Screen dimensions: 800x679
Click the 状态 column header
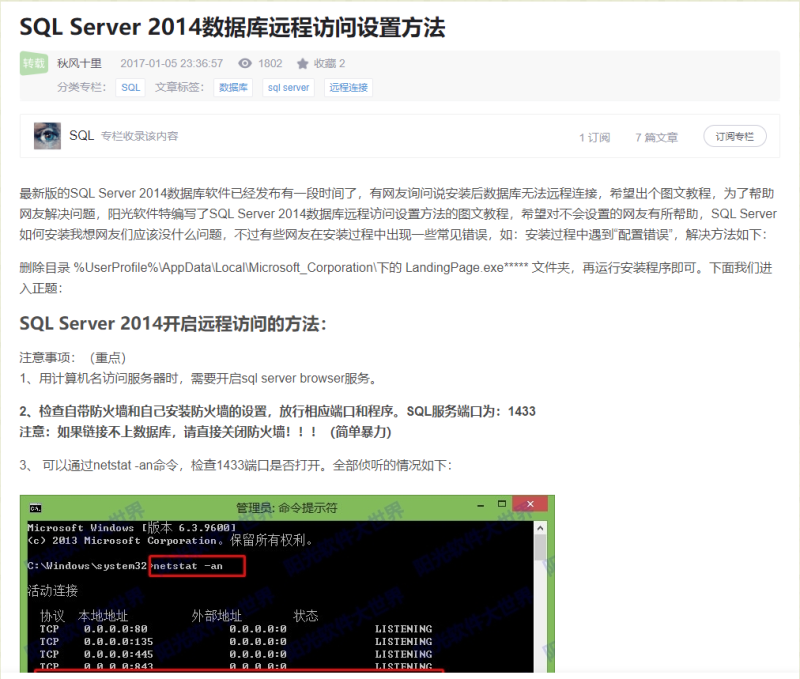(306, 616)
